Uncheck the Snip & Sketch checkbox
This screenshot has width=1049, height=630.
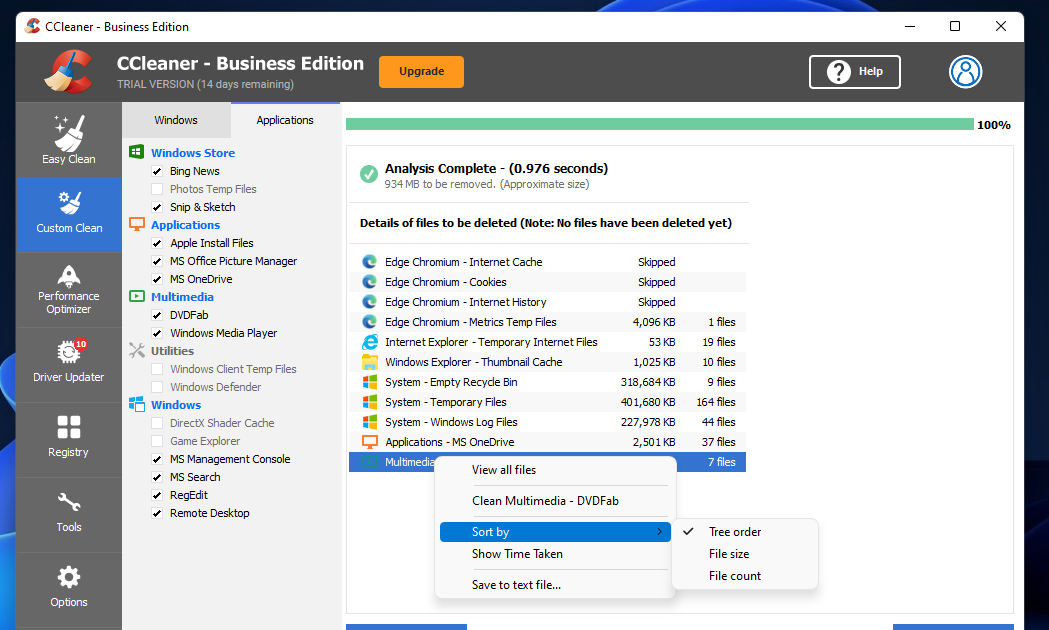(157, 207)
